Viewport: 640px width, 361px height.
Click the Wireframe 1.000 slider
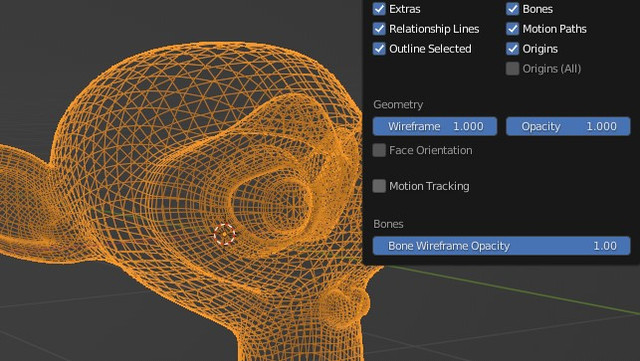click(435, 126)
